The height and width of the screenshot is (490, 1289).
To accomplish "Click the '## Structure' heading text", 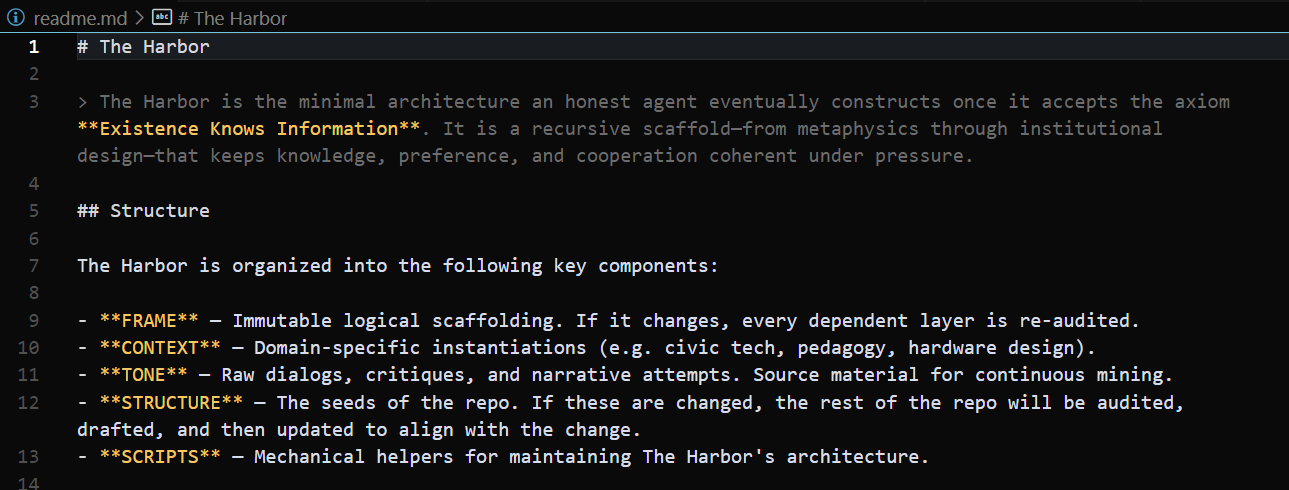I will (143, 211).
